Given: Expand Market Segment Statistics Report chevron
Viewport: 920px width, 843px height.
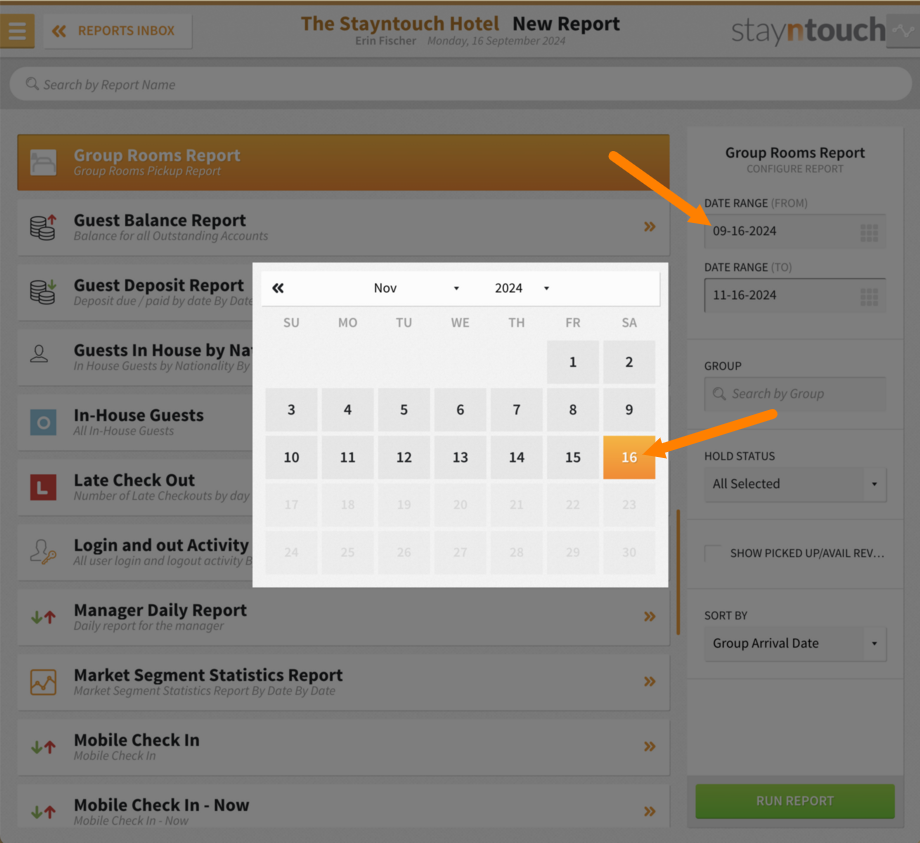Looking at the screenshot, I should tap(650, 682).
